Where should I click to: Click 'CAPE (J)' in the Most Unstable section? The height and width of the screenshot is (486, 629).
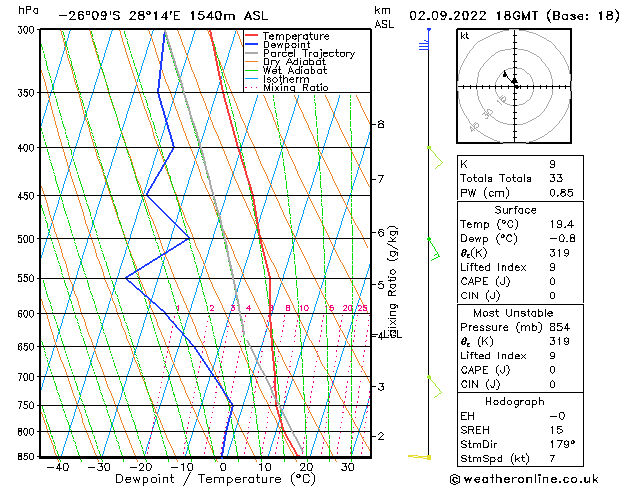click(485, 370)
